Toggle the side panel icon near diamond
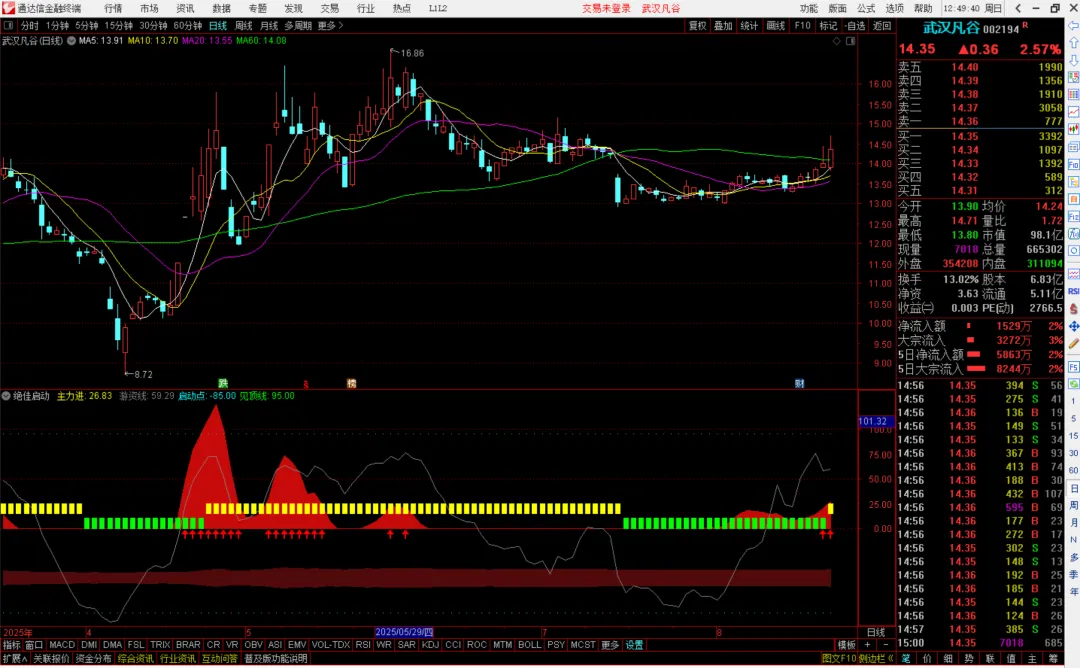This screenshot has width=1080, height=668. tap(851, 41)
